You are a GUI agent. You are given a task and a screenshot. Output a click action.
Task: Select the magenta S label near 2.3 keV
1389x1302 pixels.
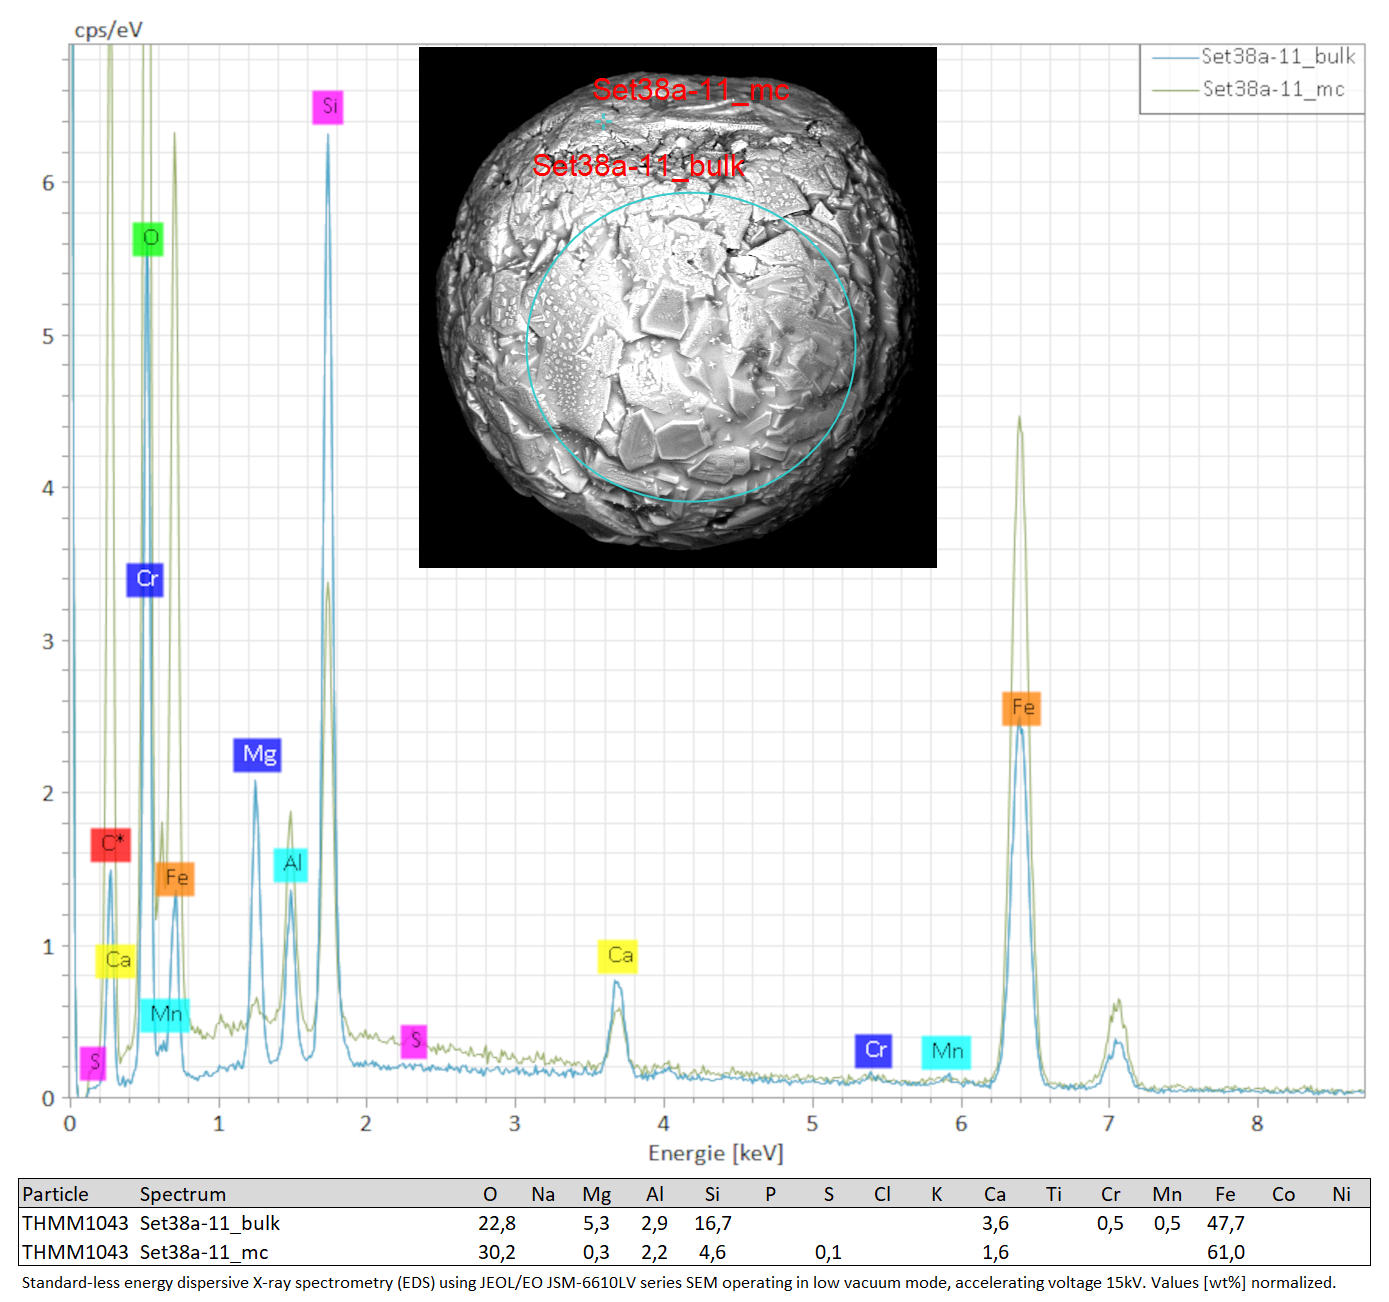pos(414,1041)
